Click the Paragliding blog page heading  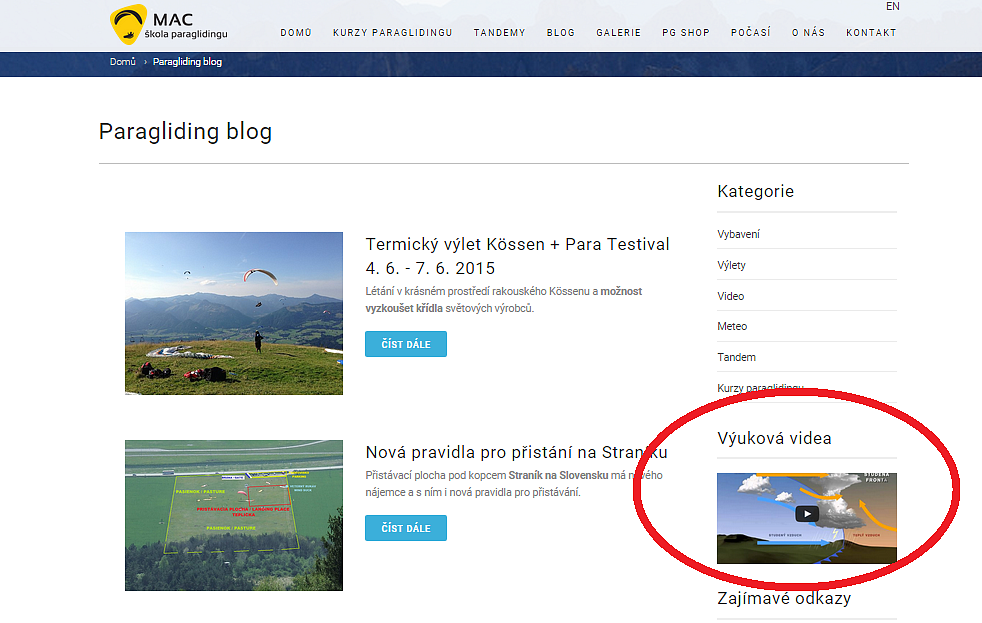tap(185, 131)
